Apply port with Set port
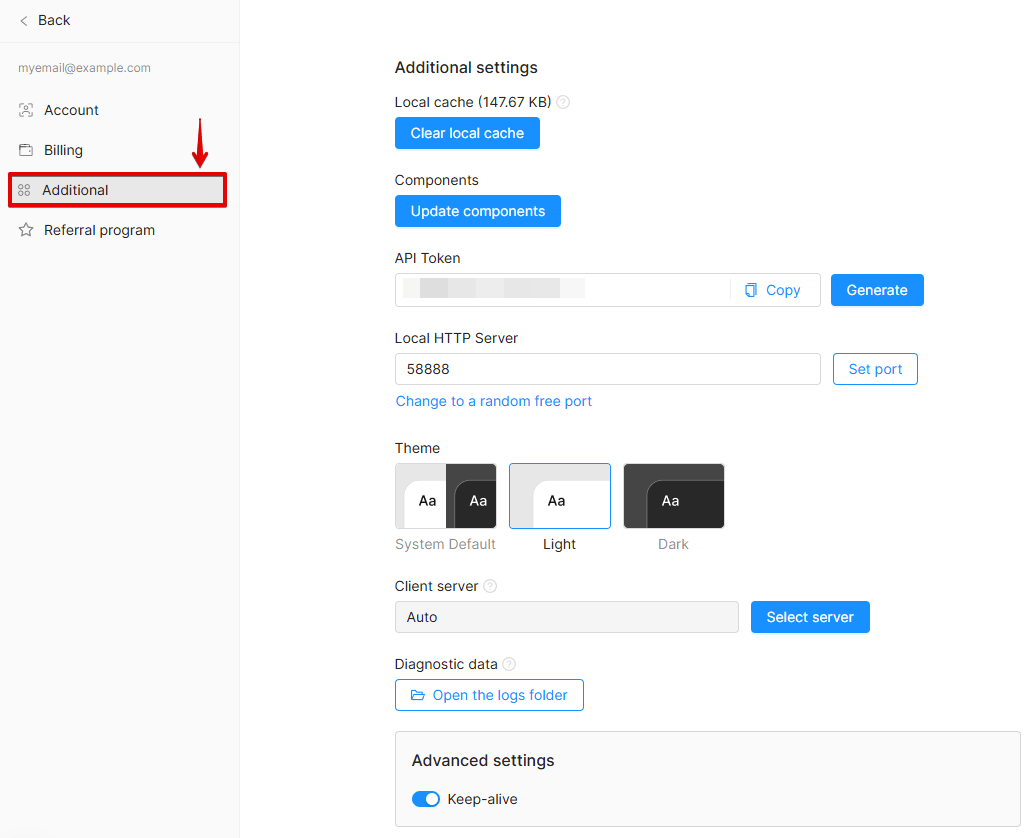Image resolution: width=1031 pixels, height=838 pixels. 875,369
